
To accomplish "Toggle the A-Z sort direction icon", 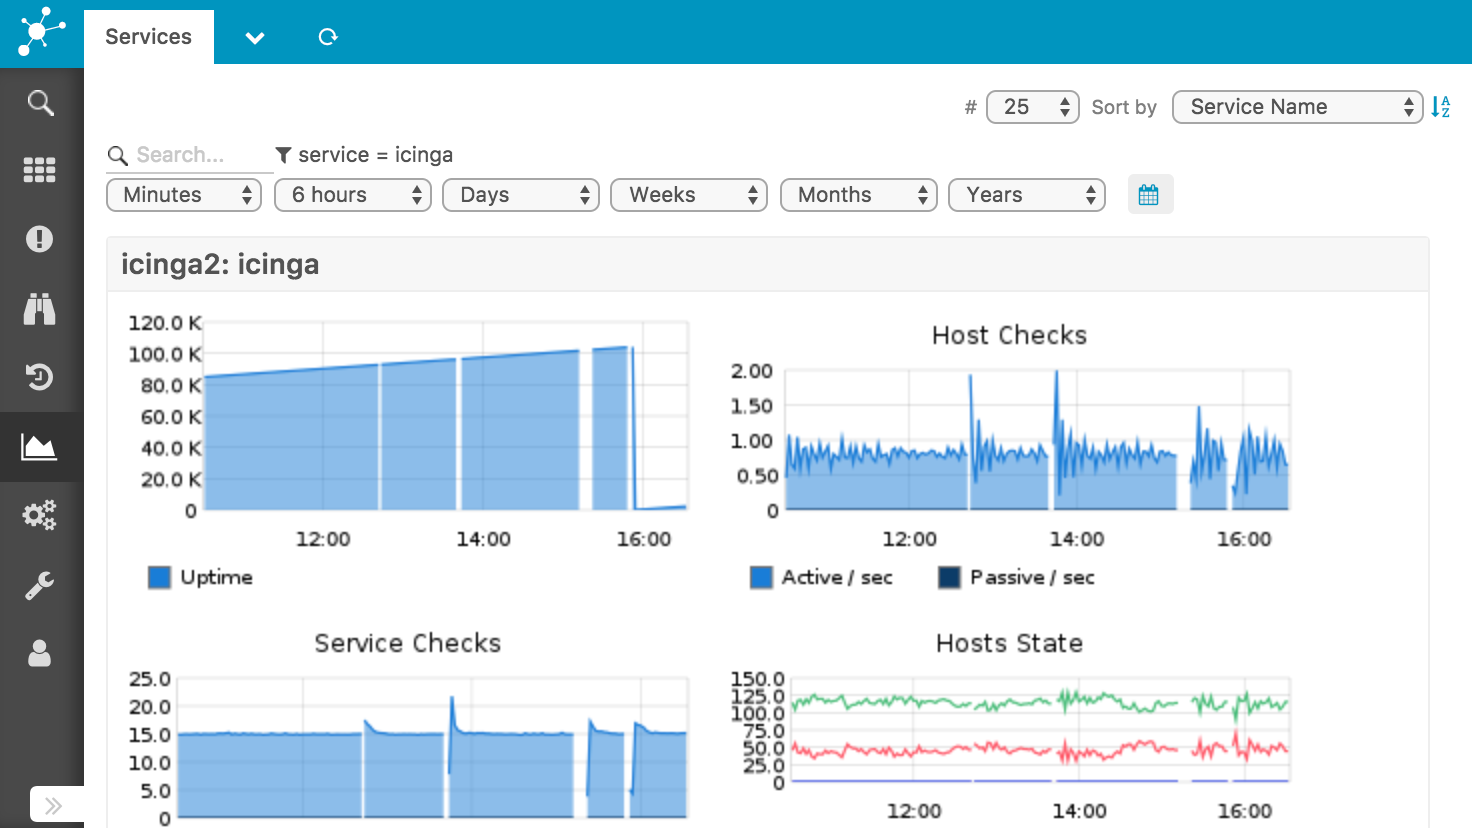I will 1440,107.
